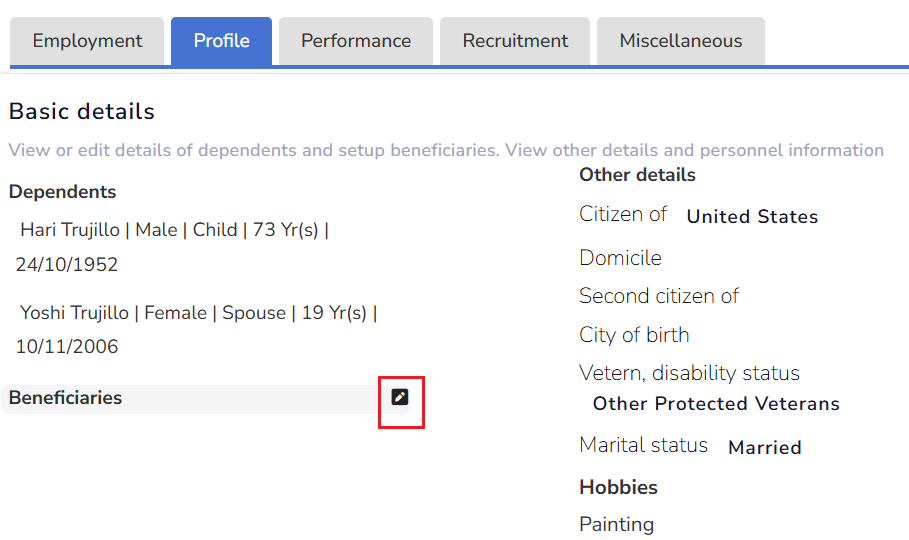The width and height of the screenshot is (909, 540).
Task: Click the Second citizen of field
Action: (659, 296)
